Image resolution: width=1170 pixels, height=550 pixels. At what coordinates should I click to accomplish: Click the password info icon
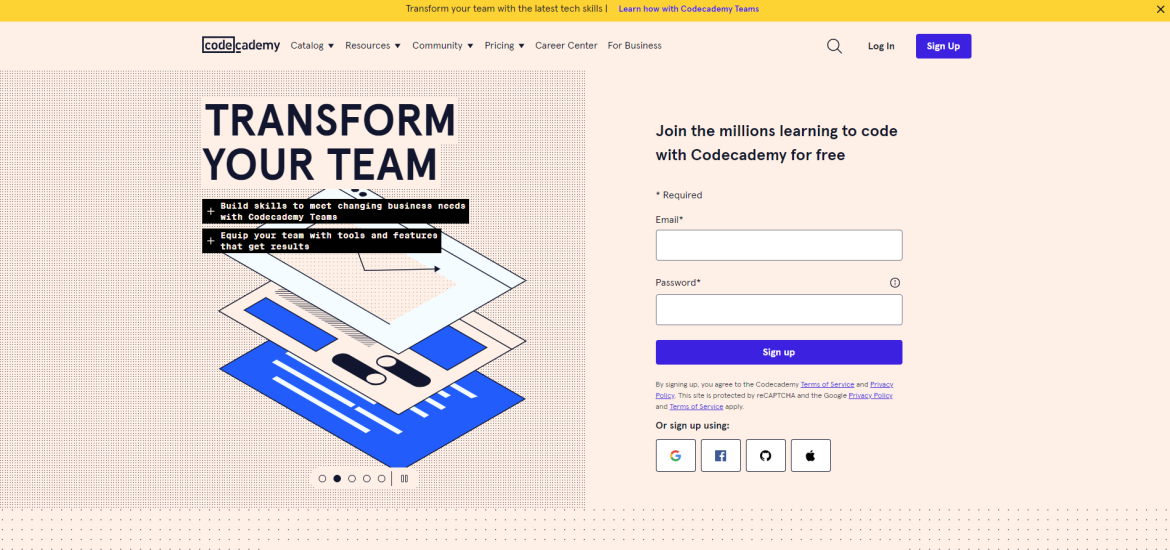point(895,283)
